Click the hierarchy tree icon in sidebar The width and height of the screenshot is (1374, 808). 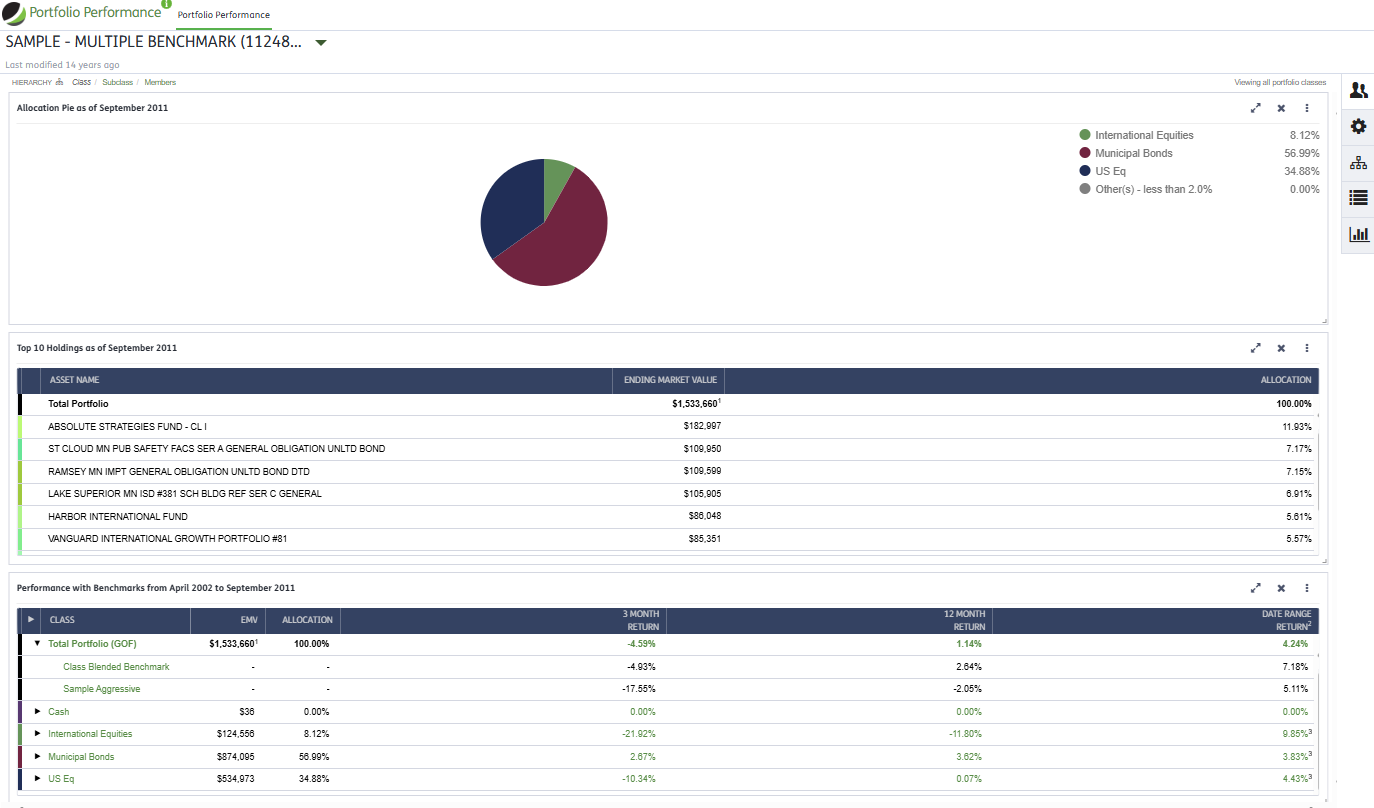1358,162
